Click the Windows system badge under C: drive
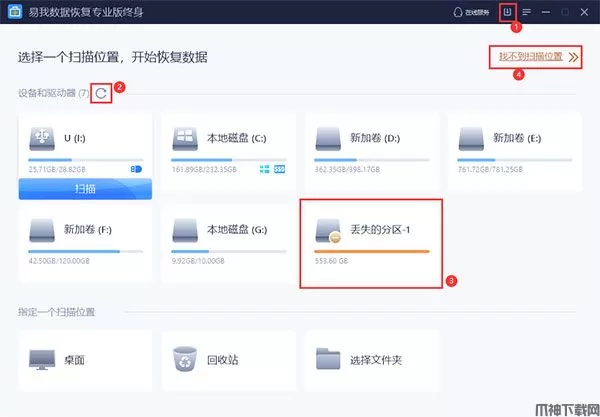This screenshot has height=417, width=600. click(264, 169)
